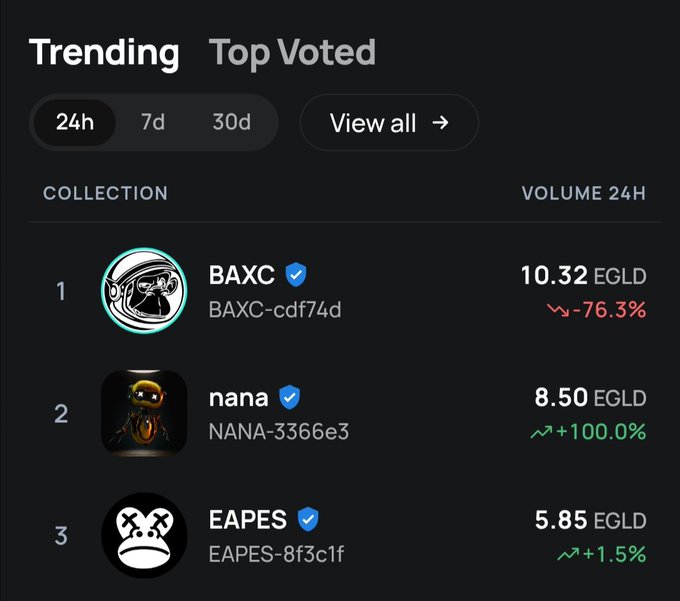This screenshot has height=601, width=680.
Task: Switch to the Top Voted tab
Action: click(x=292, y=52)
